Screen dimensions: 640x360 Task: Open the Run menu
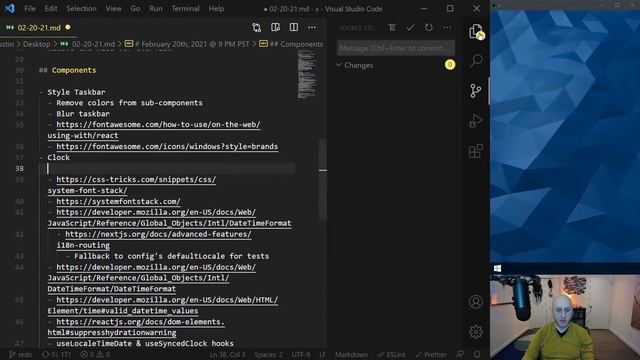156,9
